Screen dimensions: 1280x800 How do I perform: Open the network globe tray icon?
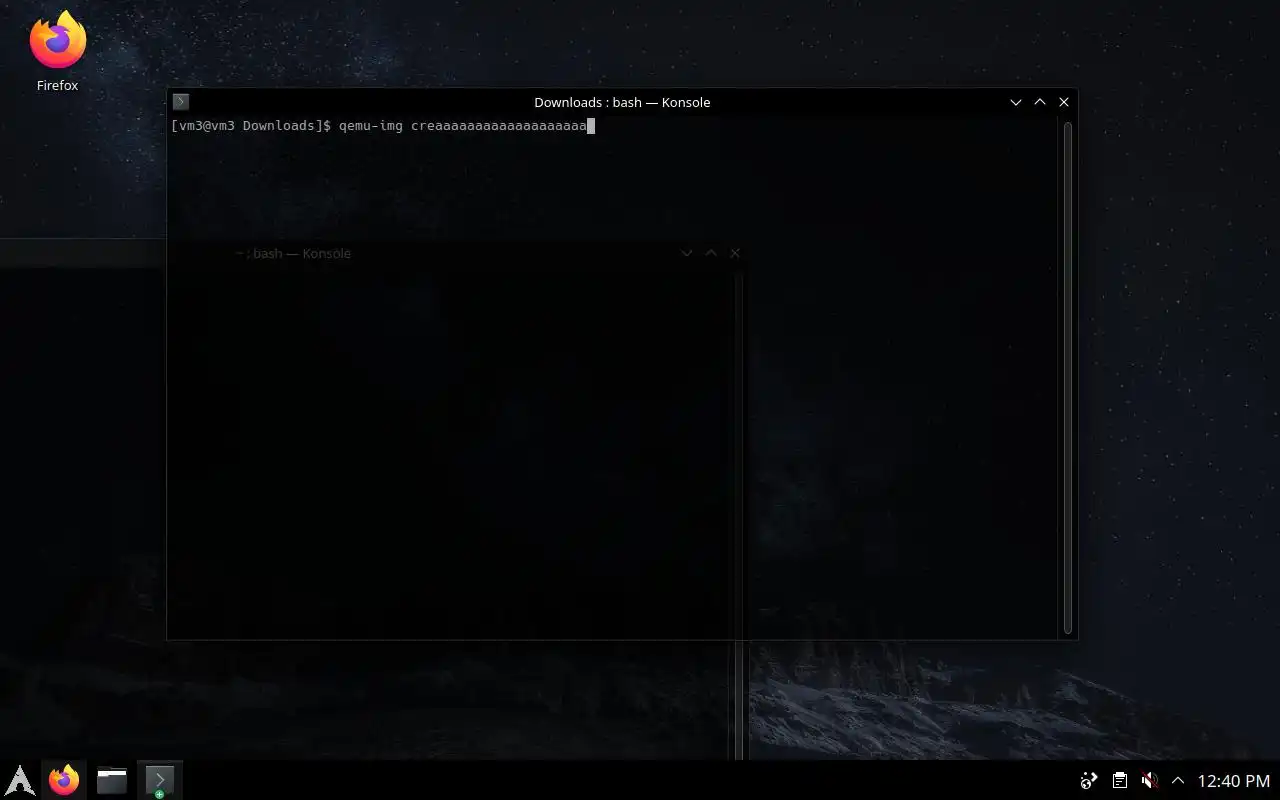[1090, 780]
